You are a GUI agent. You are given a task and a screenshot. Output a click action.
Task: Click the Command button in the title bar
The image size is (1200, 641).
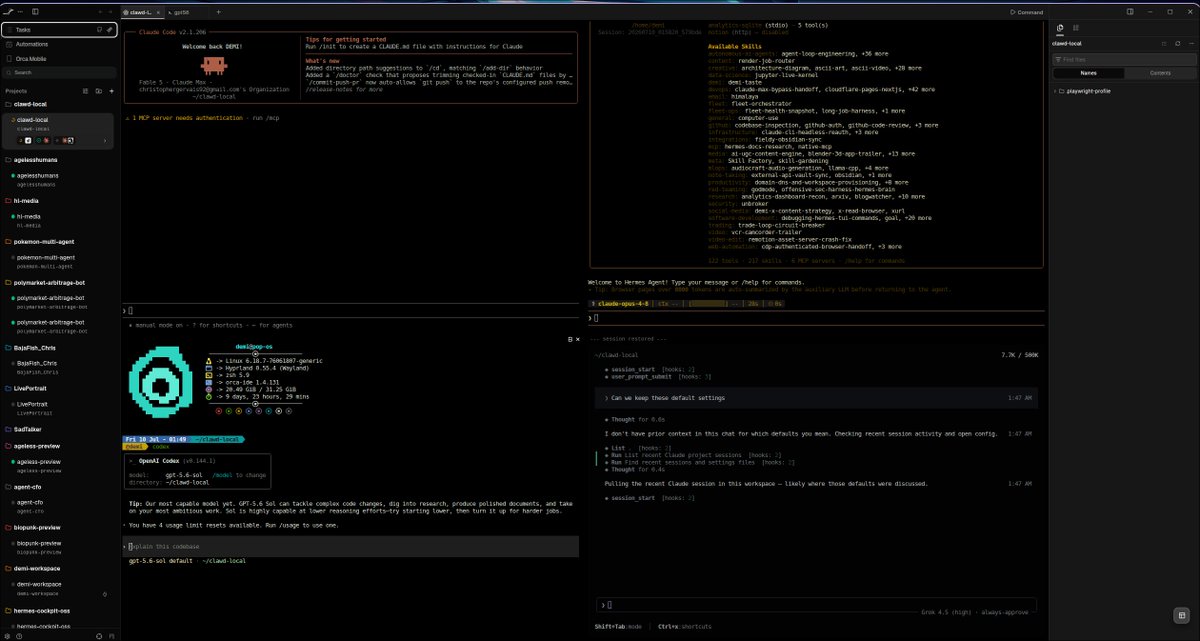point(1027,12)
